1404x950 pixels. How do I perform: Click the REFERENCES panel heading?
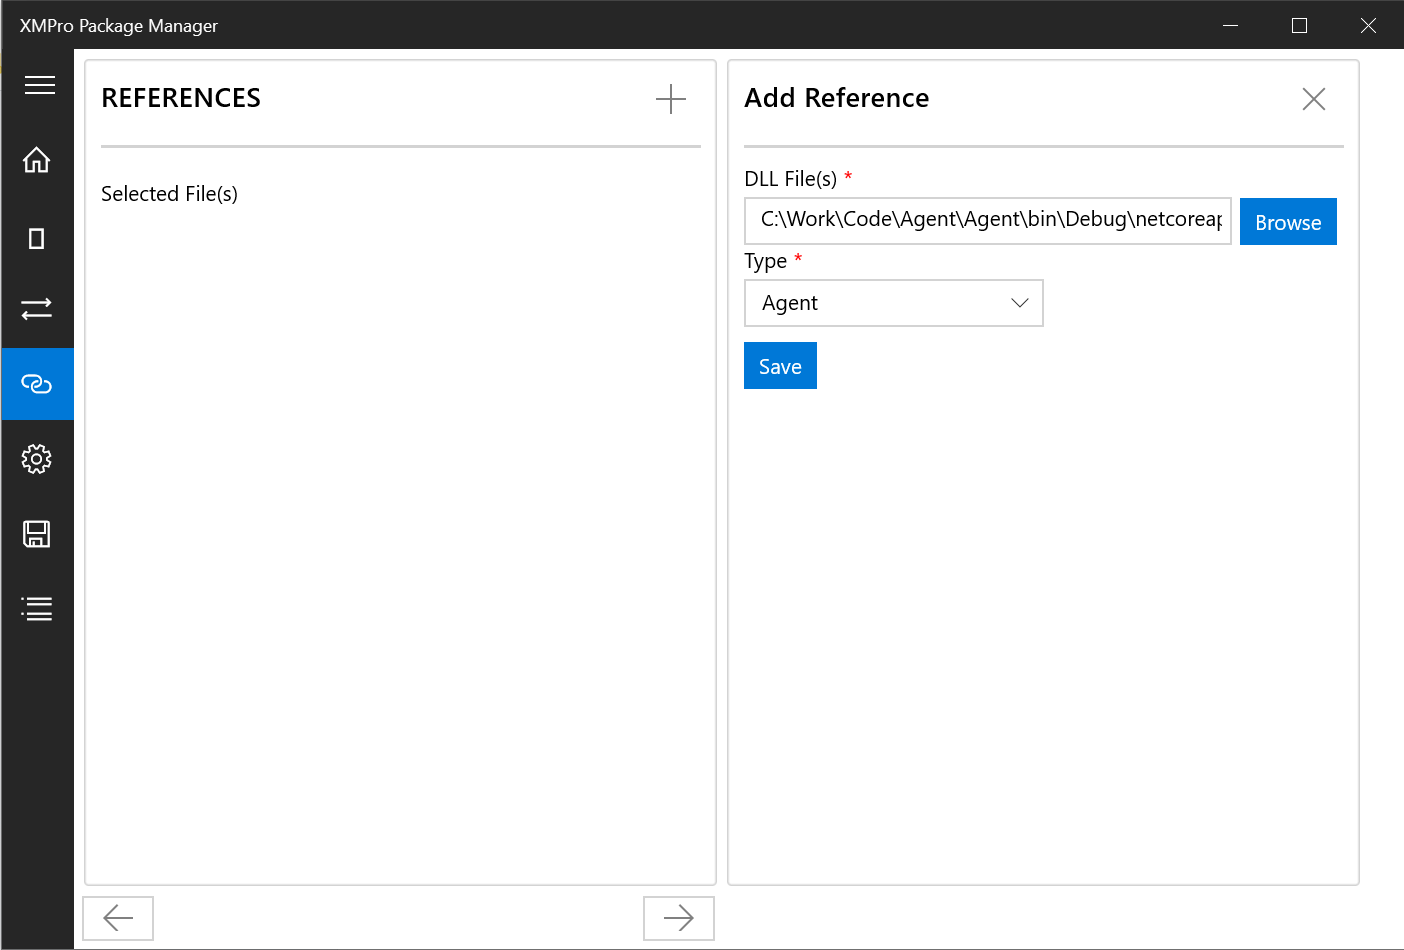(180, 97)
